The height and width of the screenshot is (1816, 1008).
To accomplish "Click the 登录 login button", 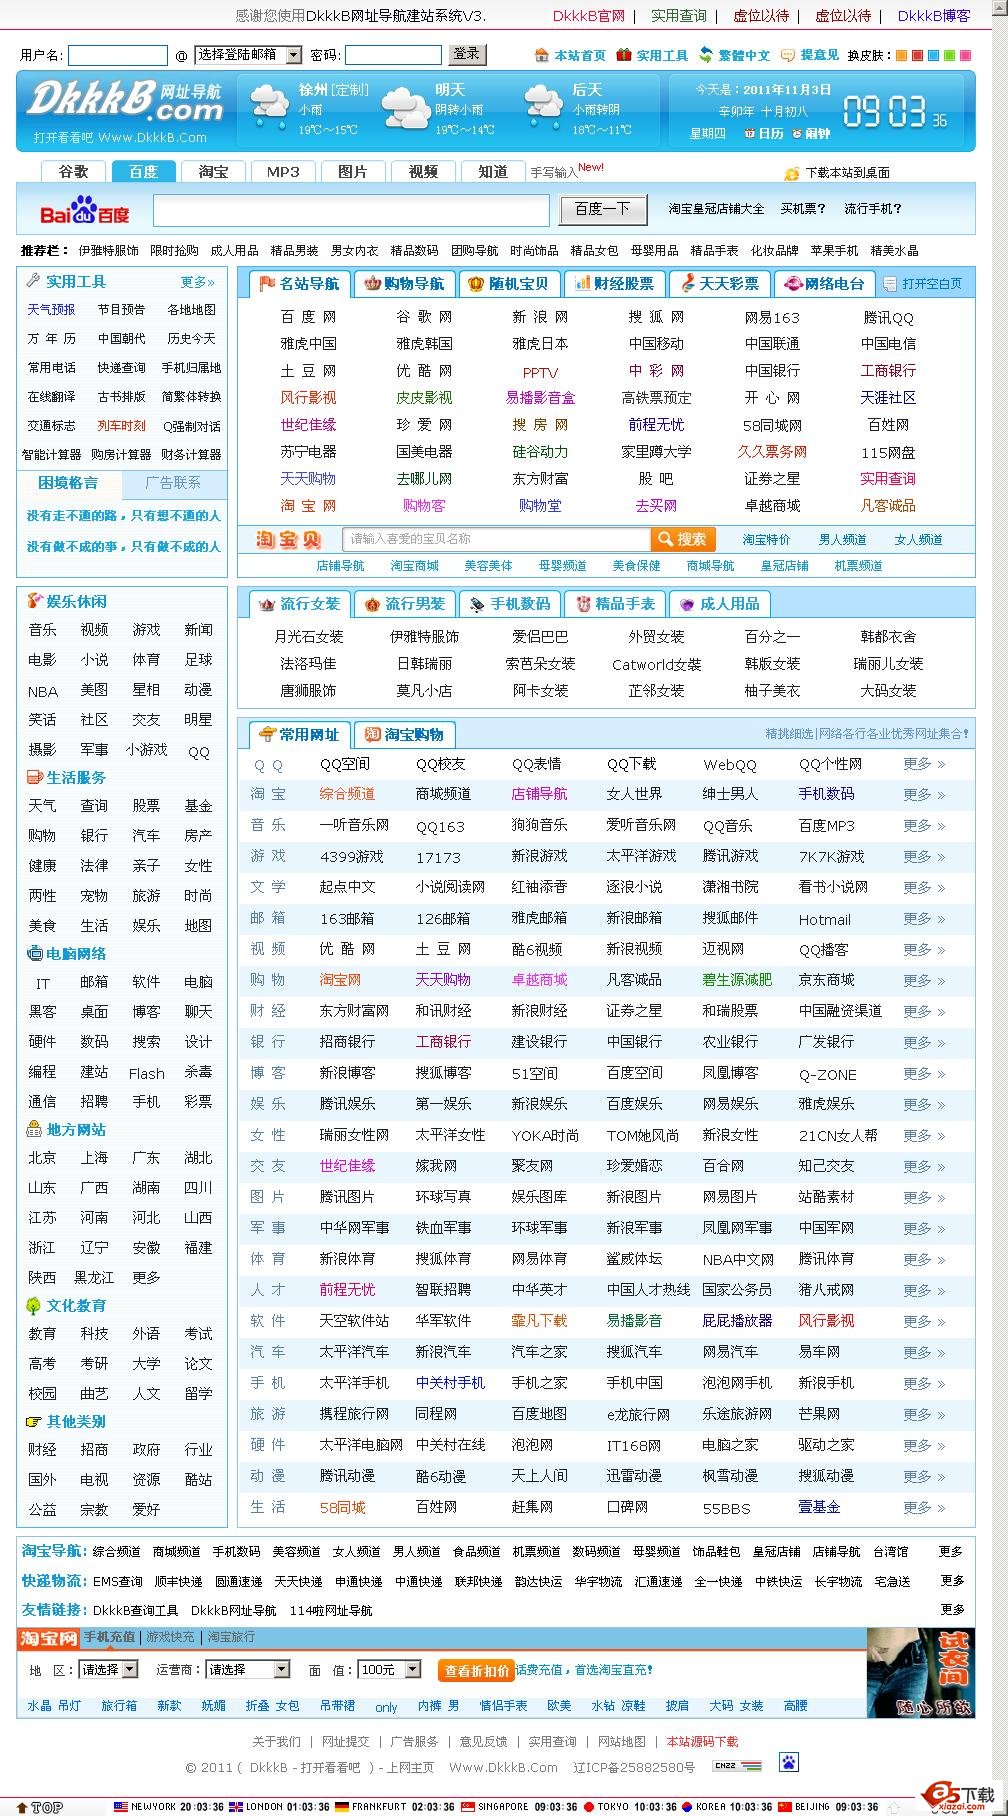I will click(466, 54).
